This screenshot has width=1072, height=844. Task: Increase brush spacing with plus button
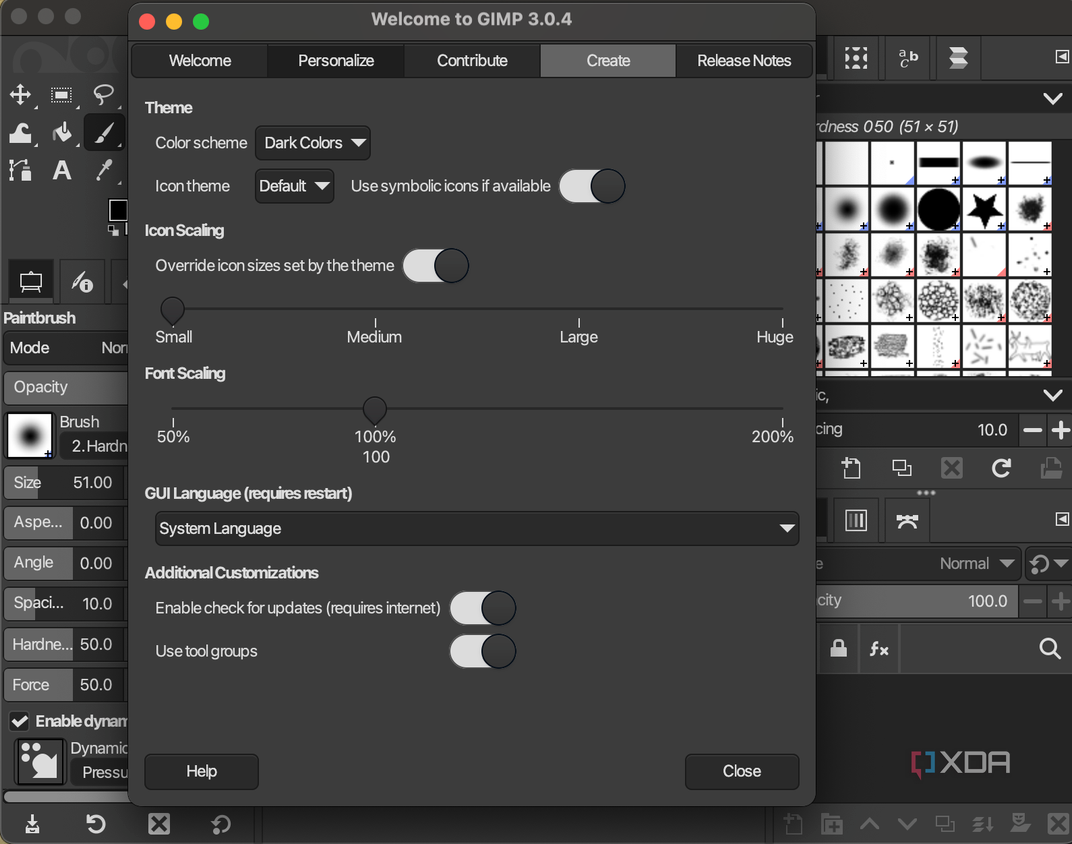click(1060, 430)
